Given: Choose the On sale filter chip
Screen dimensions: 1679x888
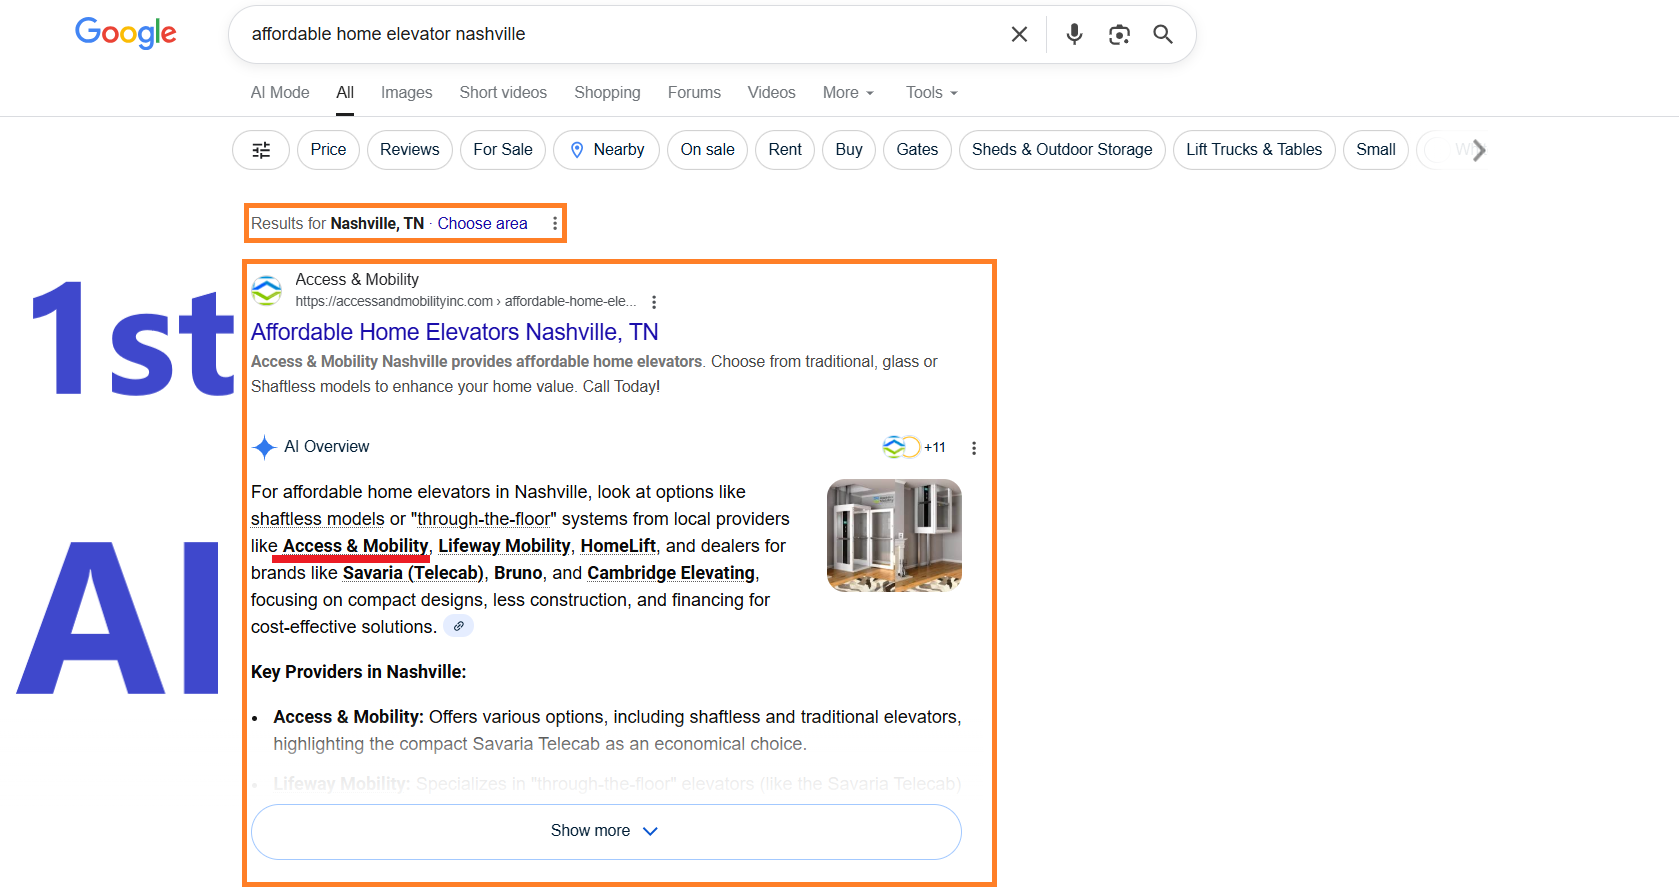Looking at the screenshot, I should pos(707,150).
